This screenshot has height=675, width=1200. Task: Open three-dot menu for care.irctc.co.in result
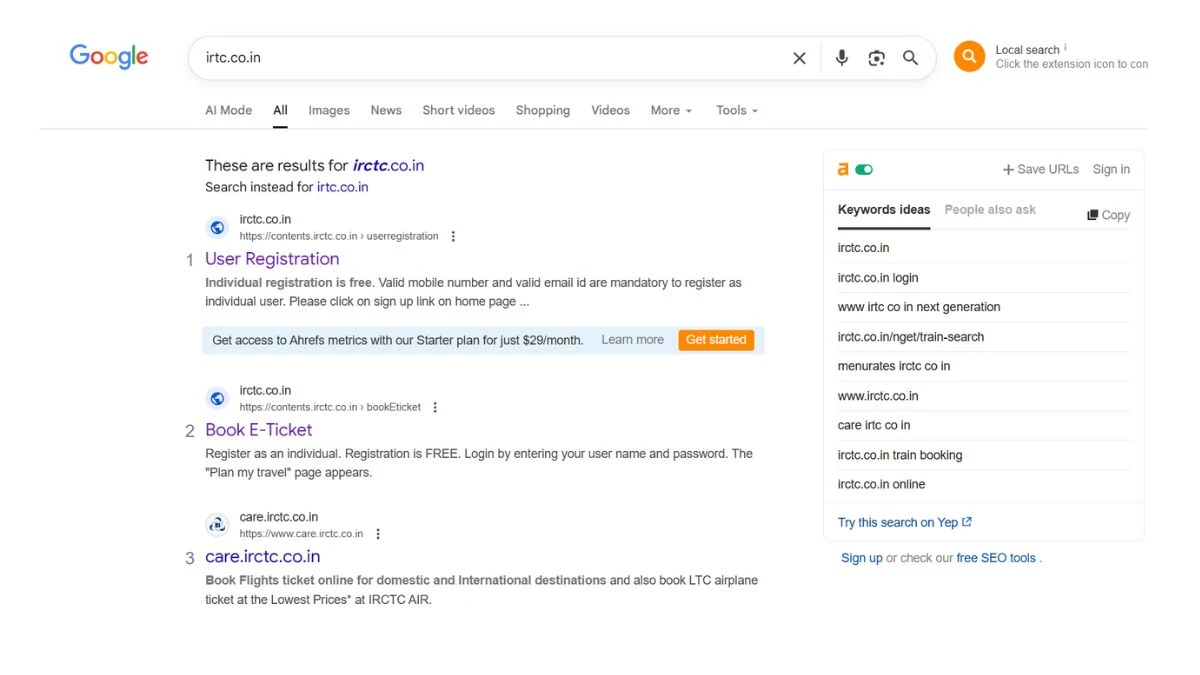[x=378, y=534]
